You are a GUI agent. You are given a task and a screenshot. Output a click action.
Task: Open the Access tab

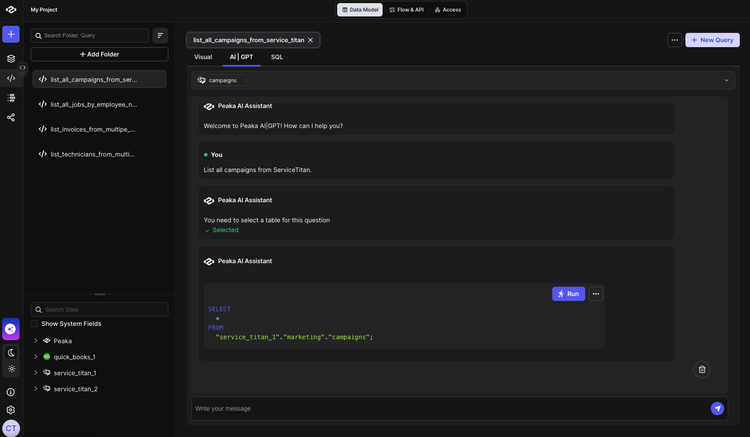pyautogui.click(x=448, y=10)
